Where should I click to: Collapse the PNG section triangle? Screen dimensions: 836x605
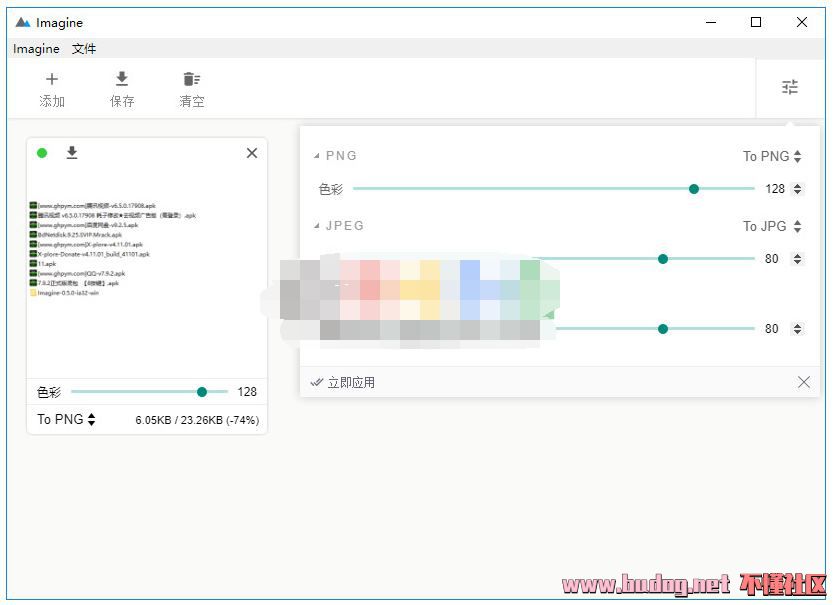click(x=317, y=156)
